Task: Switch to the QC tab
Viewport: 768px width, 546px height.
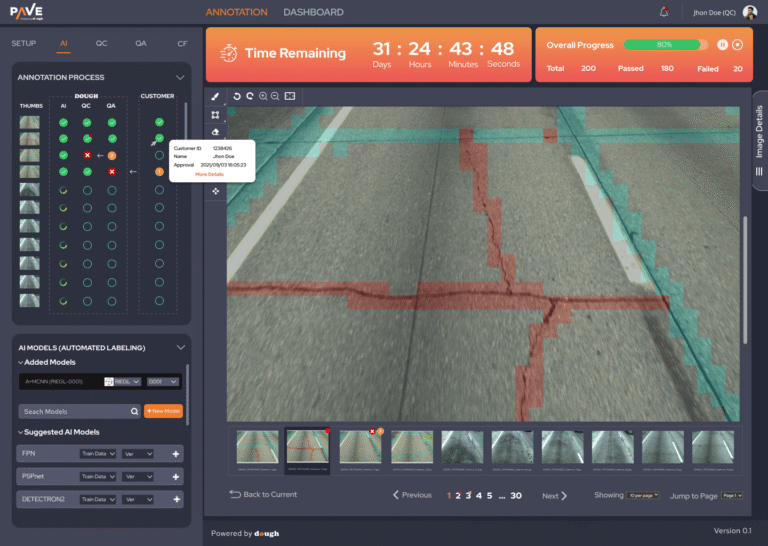Action: tap(101, 44)
